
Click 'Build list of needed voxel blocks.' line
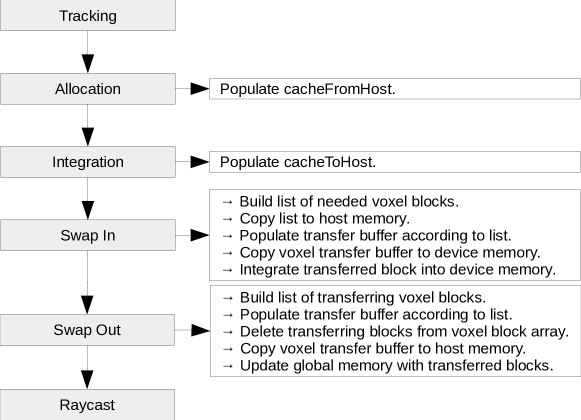tap(341, 201)
